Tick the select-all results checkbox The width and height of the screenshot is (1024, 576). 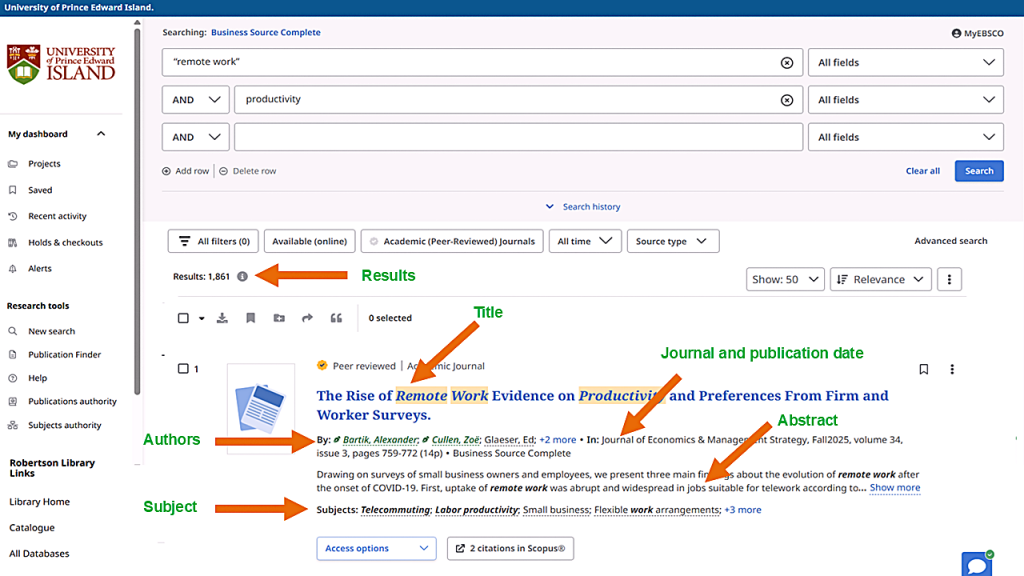click(183, 318)
